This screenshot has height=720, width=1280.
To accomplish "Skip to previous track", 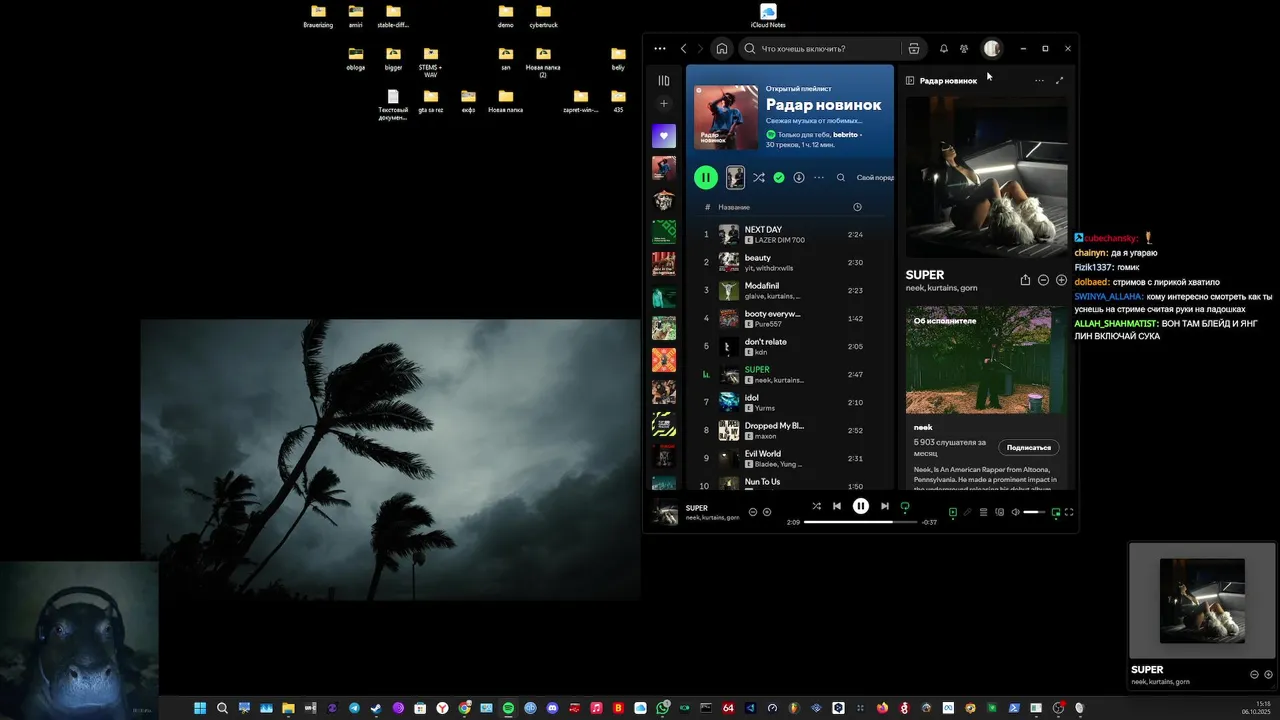I will point(837,506).
